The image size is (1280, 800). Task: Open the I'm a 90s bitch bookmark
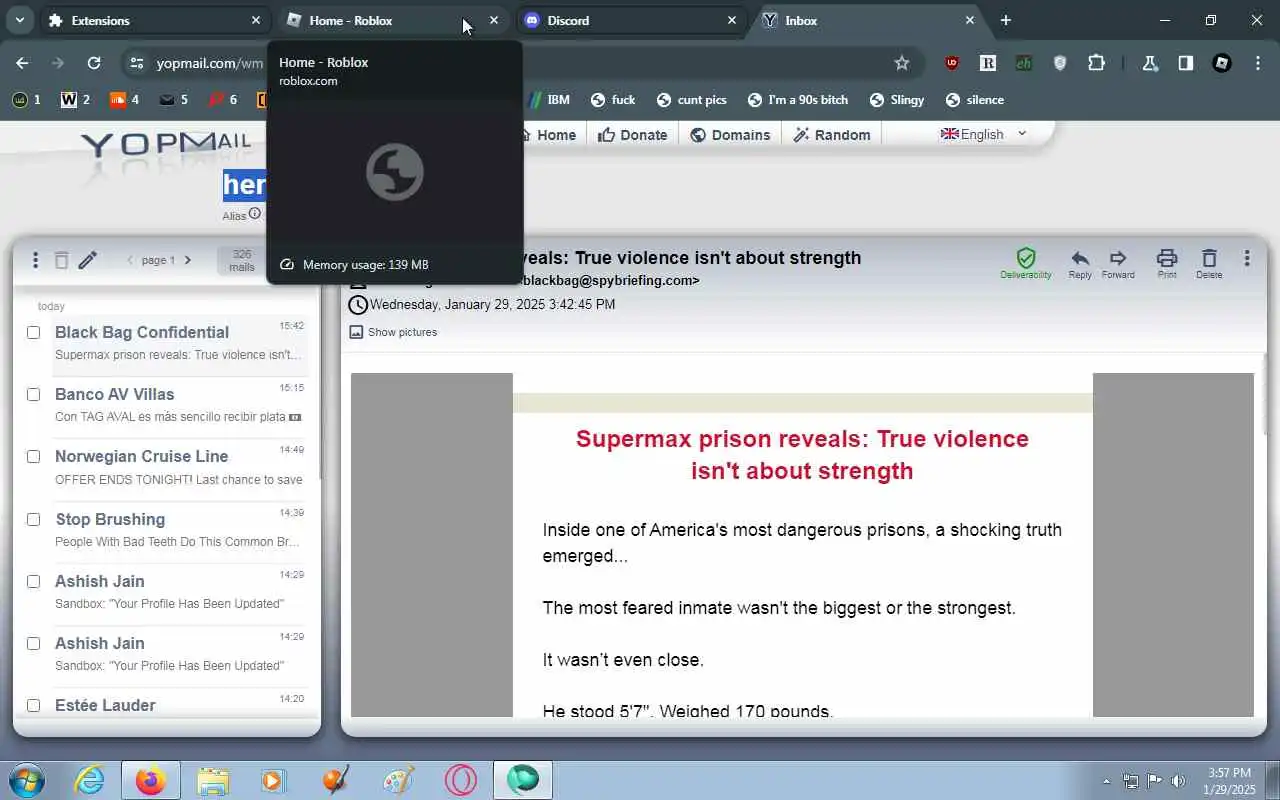tap(798, 100)
